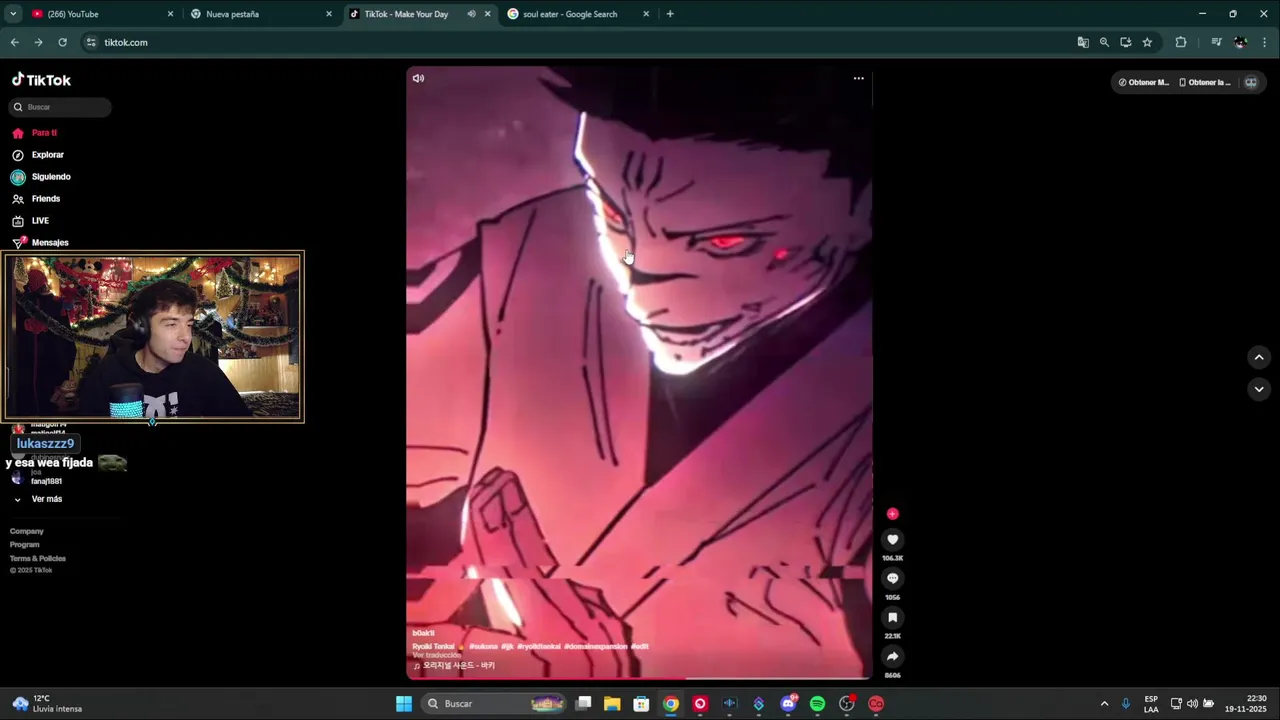Open Terms & Policies footer link
Screen dimensions: 1280x720
click(x=38, y=558)
